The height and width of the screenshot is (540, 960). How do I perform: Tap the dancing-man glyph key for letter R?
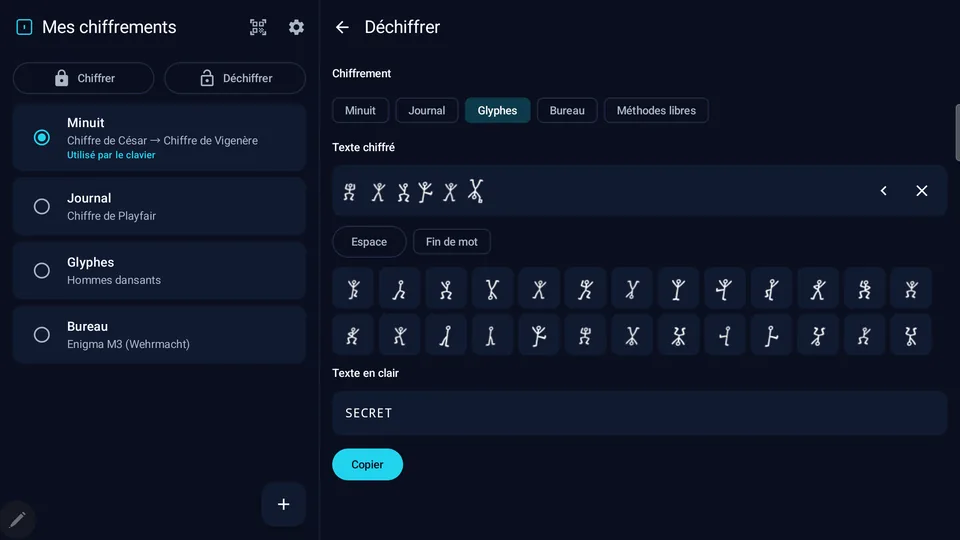539,336
